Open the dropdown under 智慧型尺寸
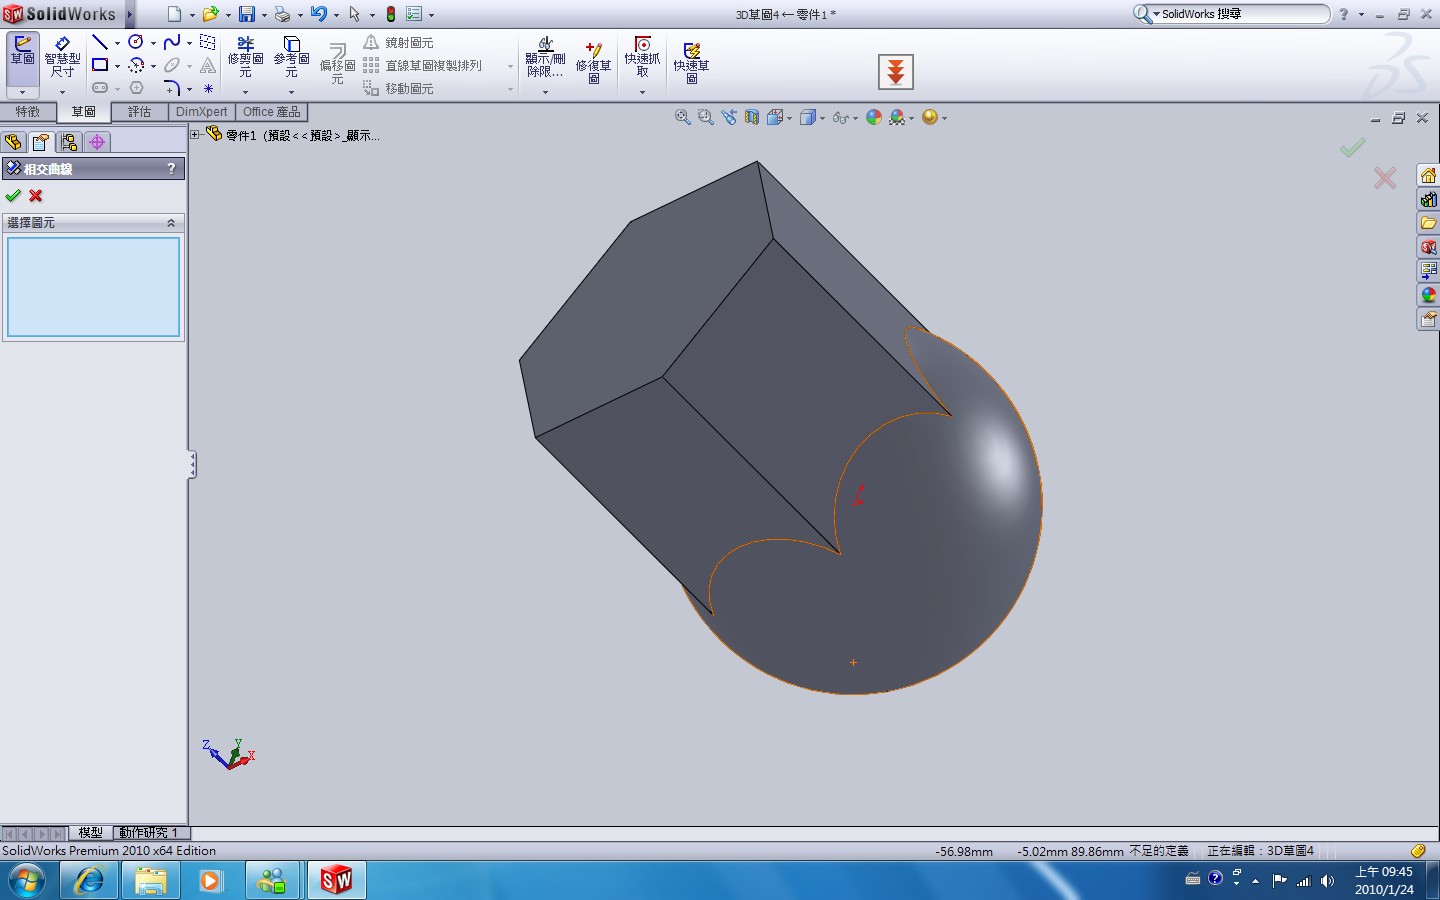The image size is (1440, 900). pyautogui.click(x=62, y=91)
